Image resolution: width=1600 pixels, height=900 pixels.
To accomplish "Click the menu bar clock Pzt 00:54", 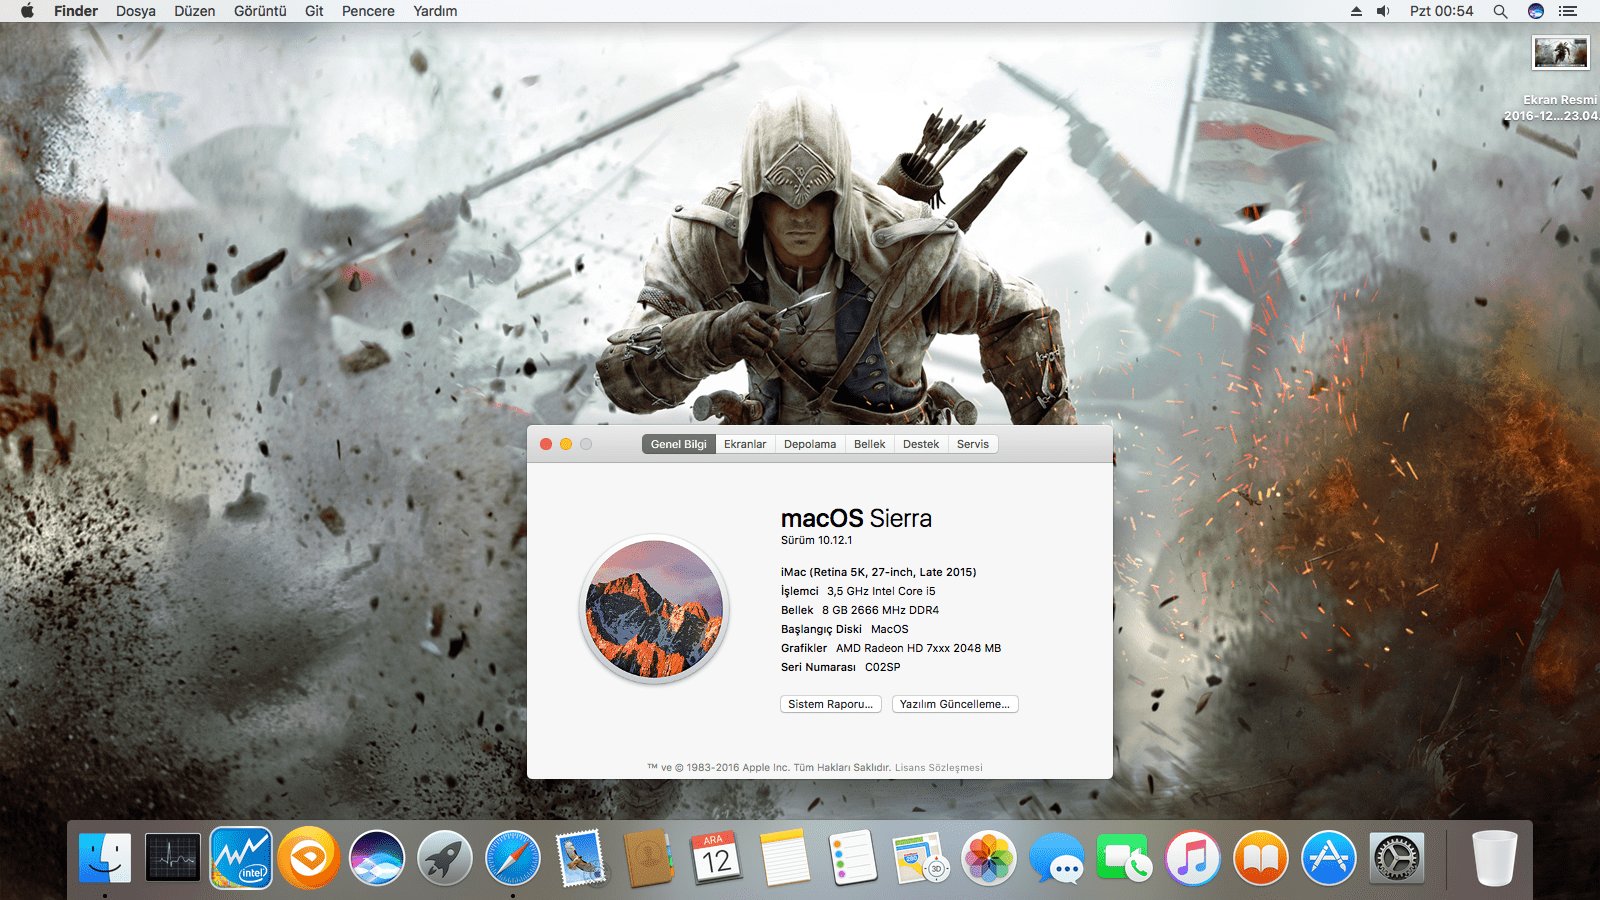I will pyautogui.click(x=1441, y=11).
